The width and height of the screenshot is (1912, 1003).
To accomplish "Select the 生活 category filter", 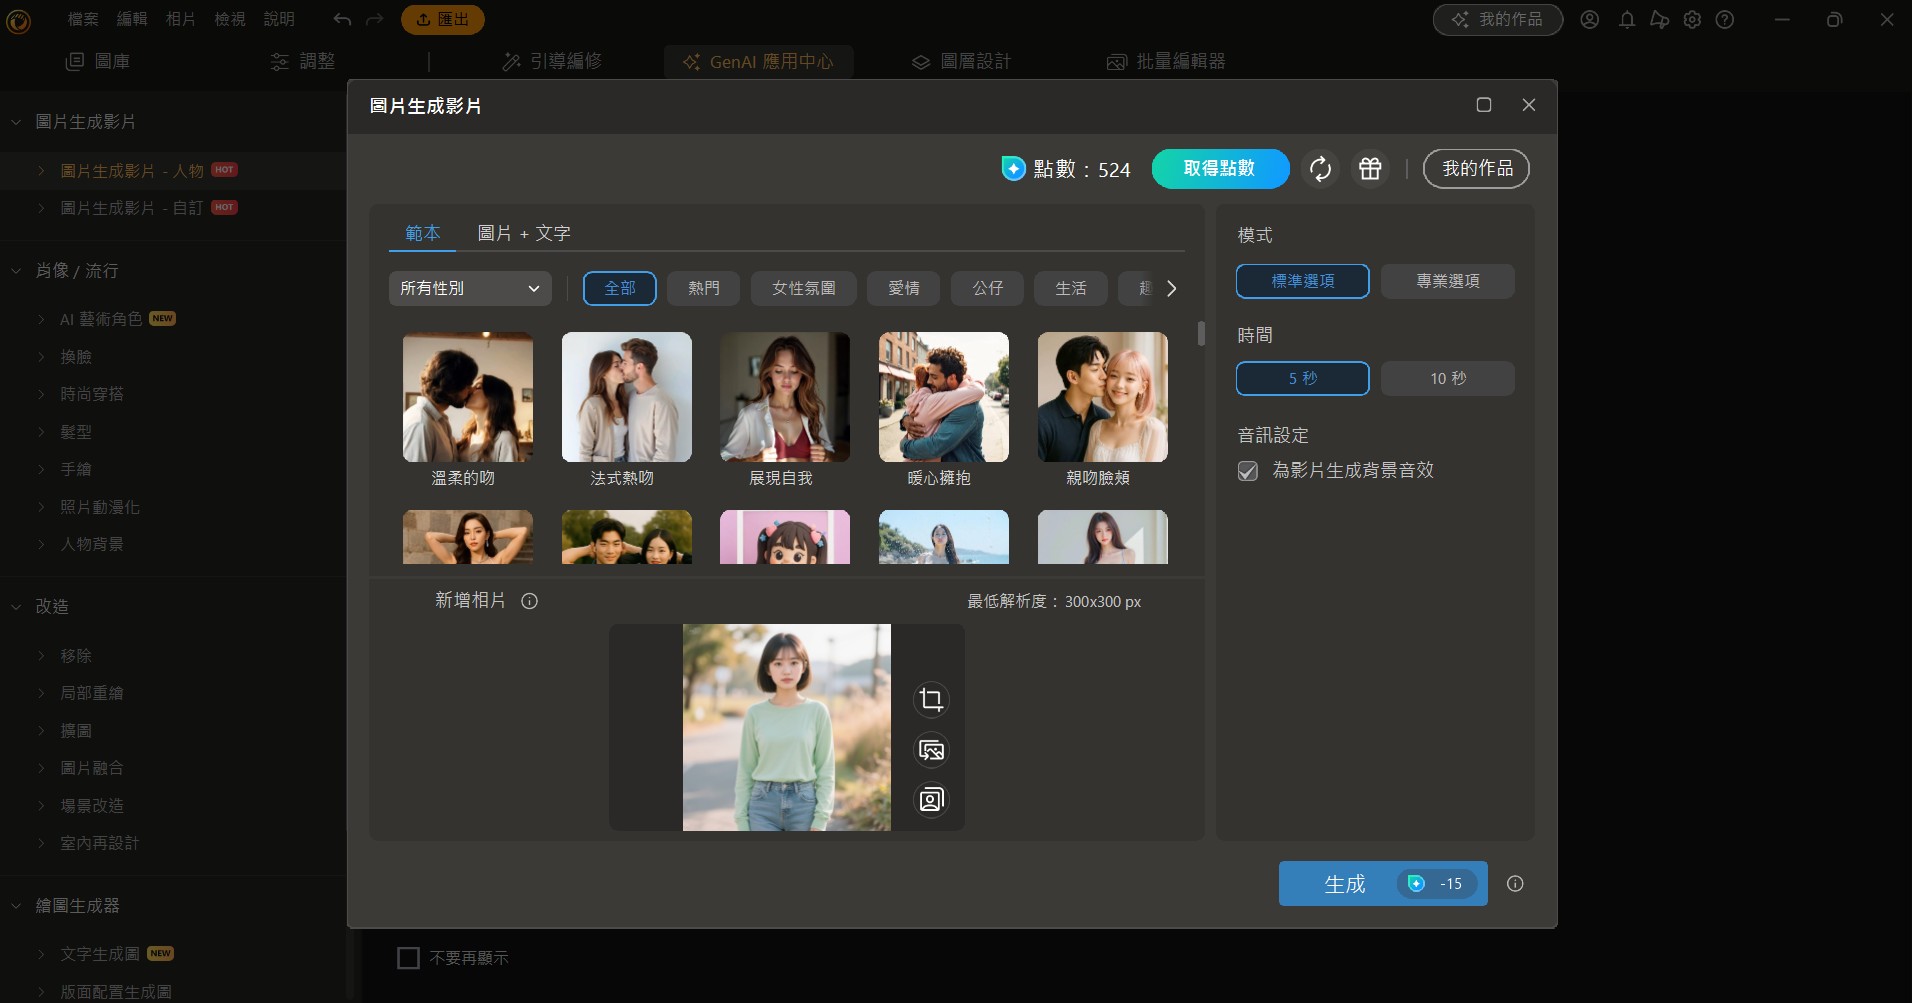I will (x=1071, y=288).
